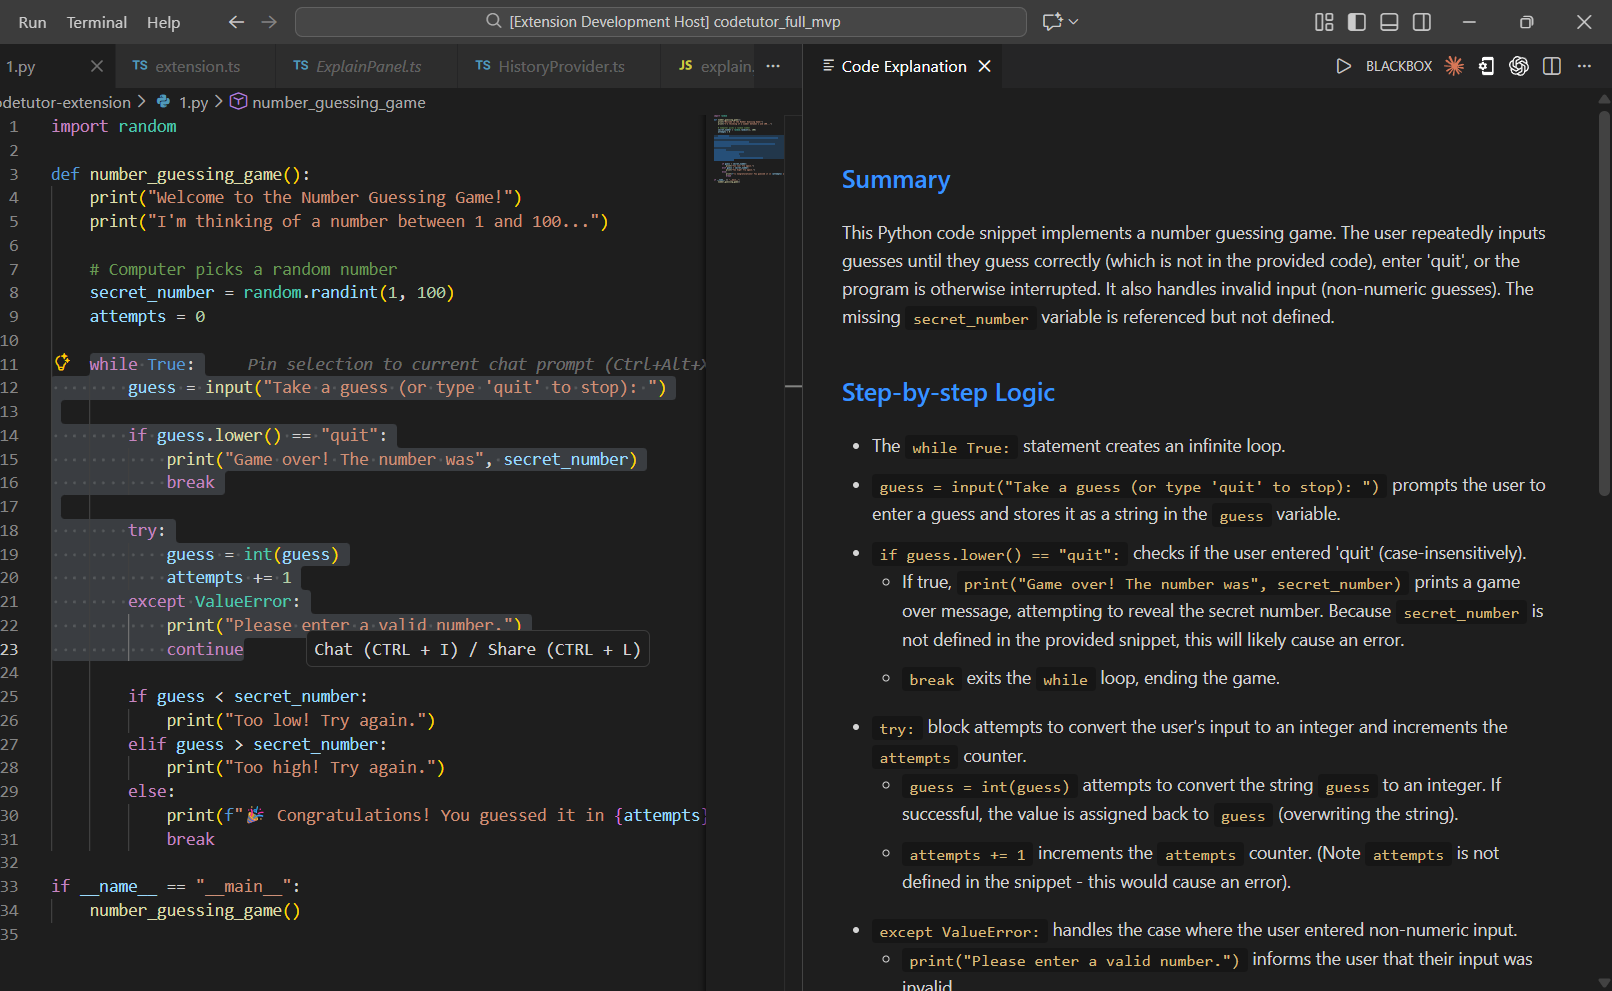This screenshot has width=1612, height=991.
Task: Click the code minimap overview
Action: click(x=748, y=148)
